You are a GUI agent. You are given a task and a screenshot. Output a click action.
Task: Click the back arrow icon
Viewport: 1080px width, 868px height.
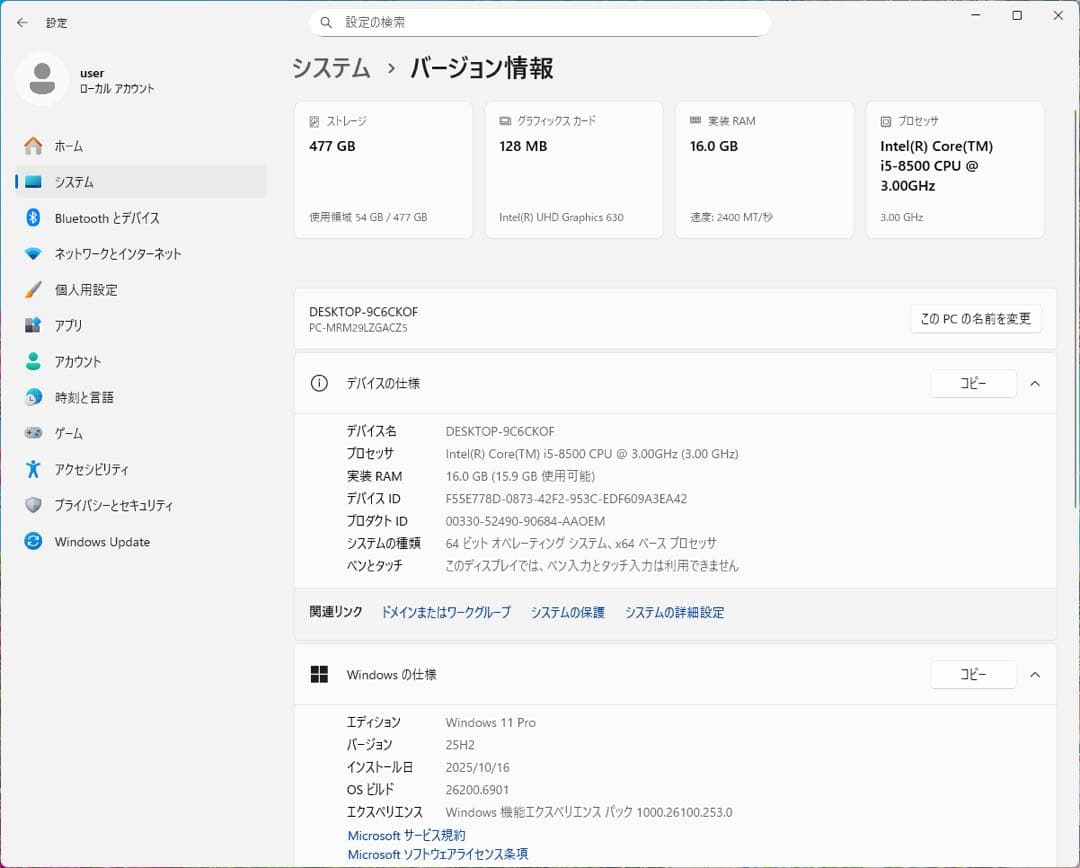tap(22, 22)
